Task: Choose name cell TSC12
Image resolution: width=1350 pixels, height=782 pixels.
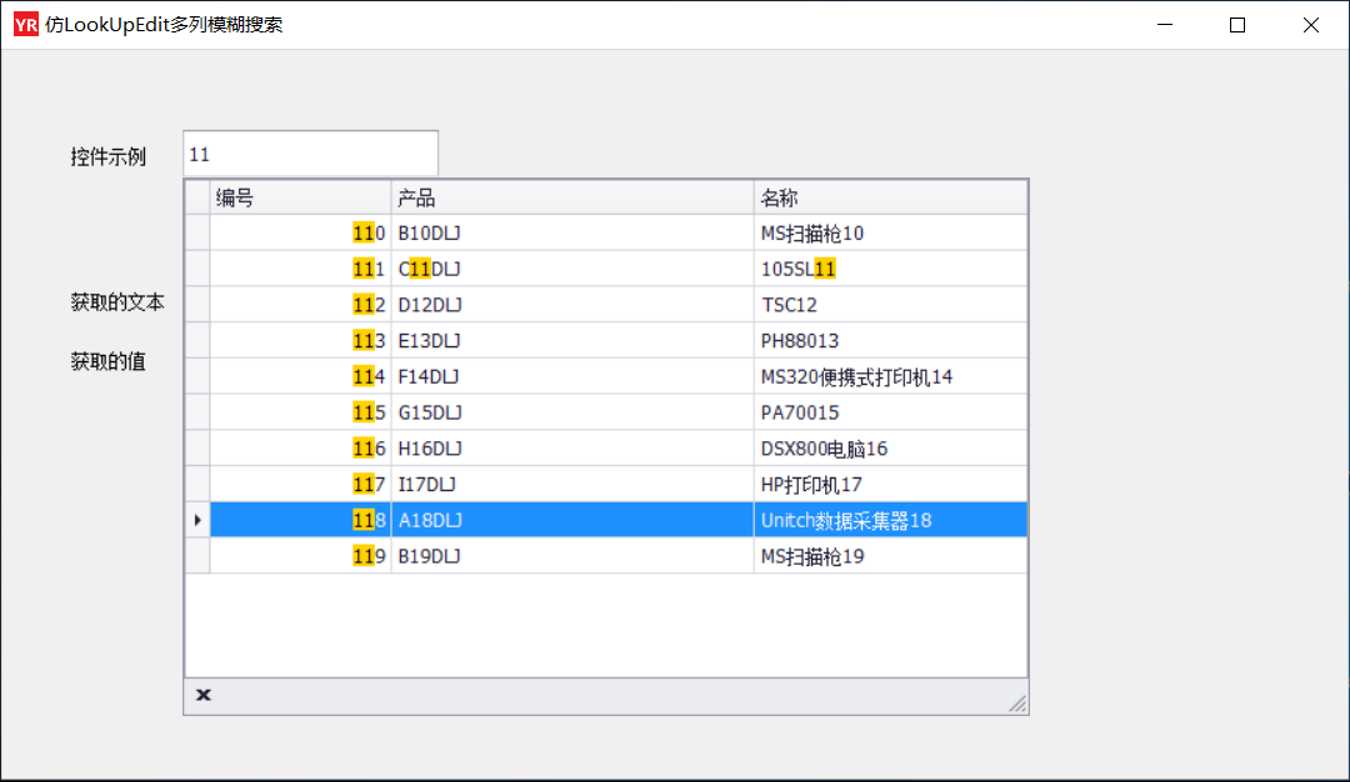Action: pyautogui.click(x=890, y=305)
